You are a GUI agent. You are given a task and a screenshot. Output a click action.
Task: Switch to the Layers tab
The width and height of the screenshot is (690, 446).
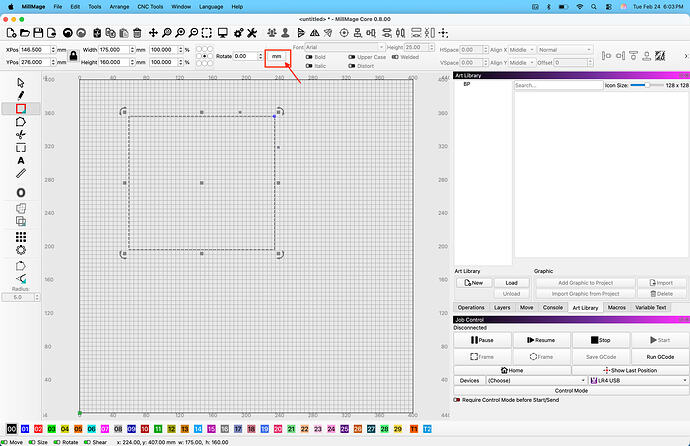[x=502, y=307]
